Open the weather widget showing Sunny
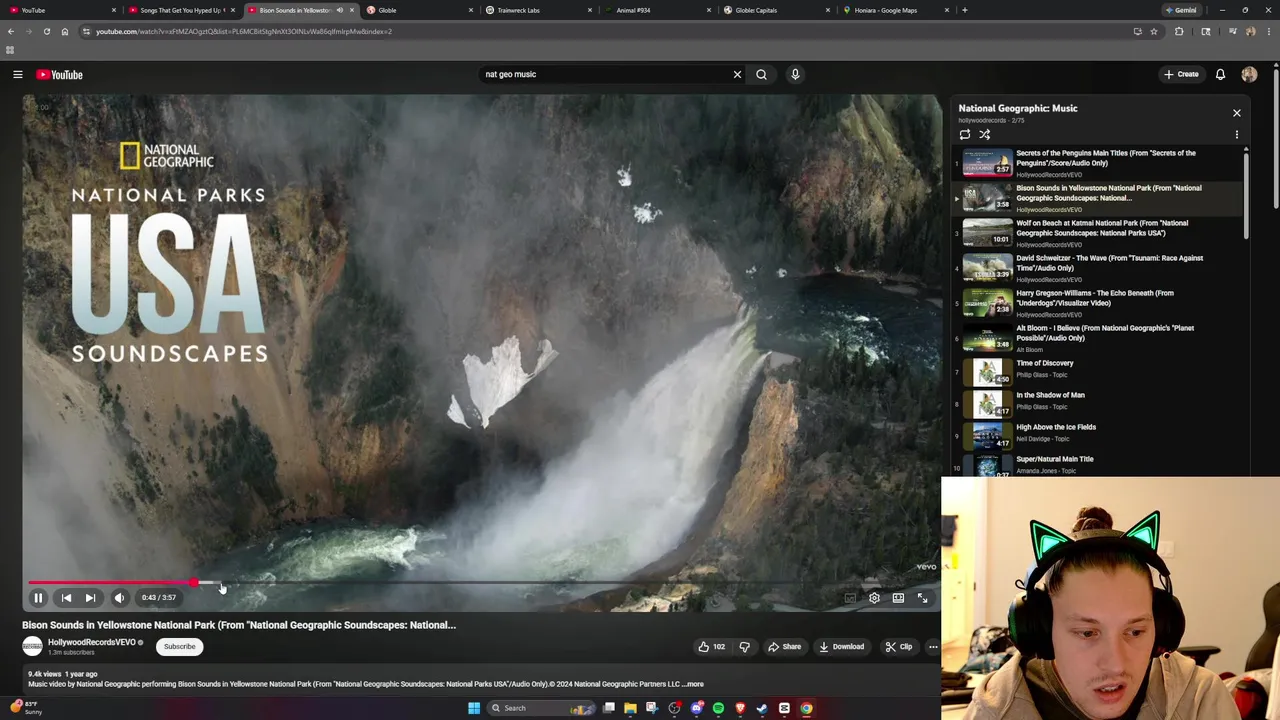Image resolution: width=1280 pixels, height=720 pixels. pos(26,708)
